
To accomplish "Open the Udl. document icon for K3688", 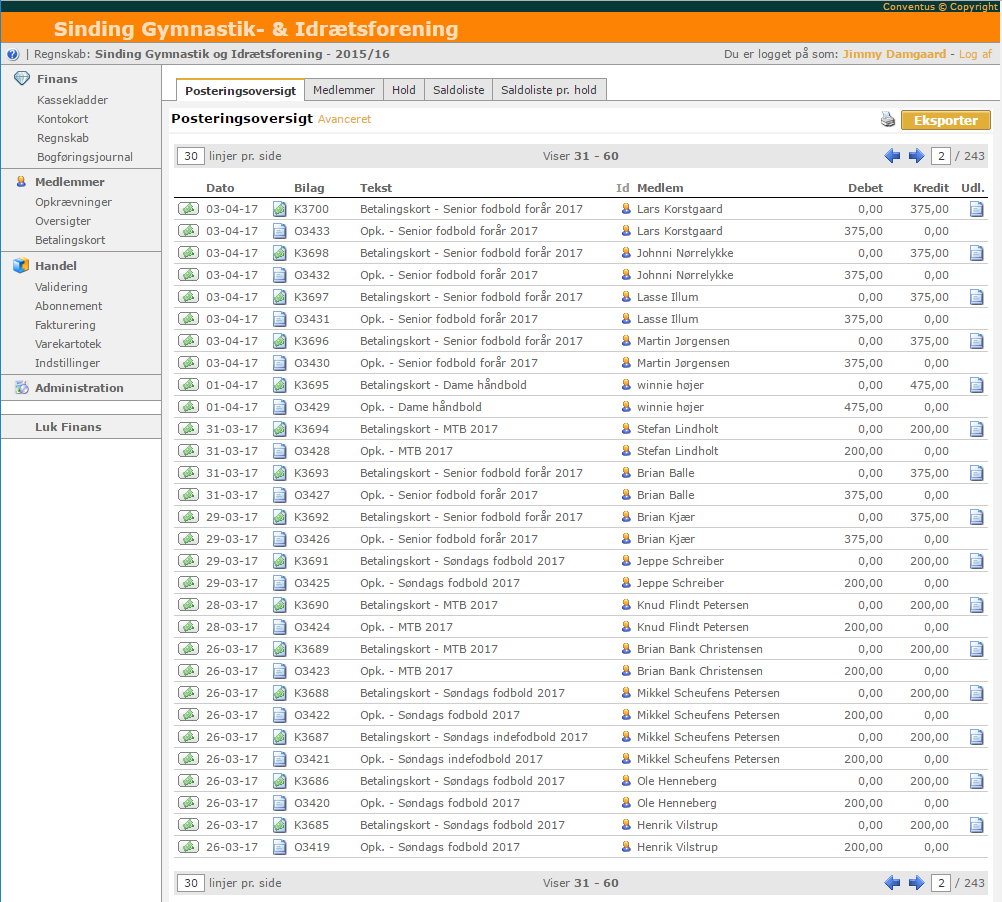I will 976,693.
